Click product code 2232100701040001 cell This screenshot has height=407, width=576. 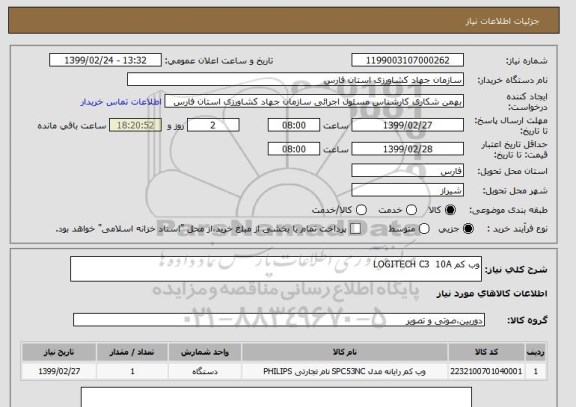486,371
